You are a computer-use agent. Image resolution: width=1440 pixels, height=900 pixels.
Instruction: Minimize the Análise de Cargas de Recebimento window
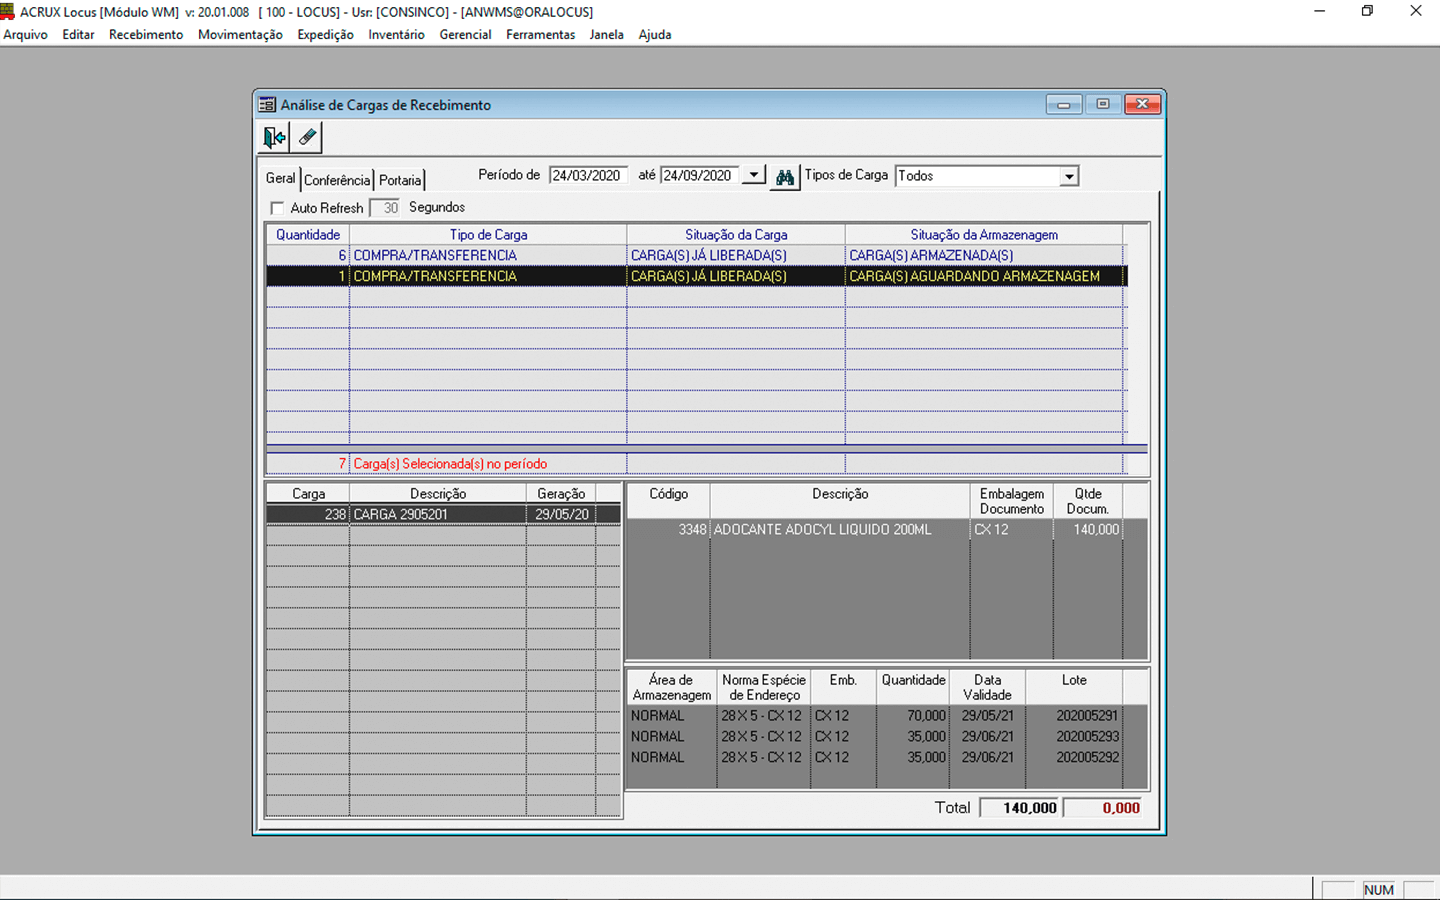[x=1063, y=104]
